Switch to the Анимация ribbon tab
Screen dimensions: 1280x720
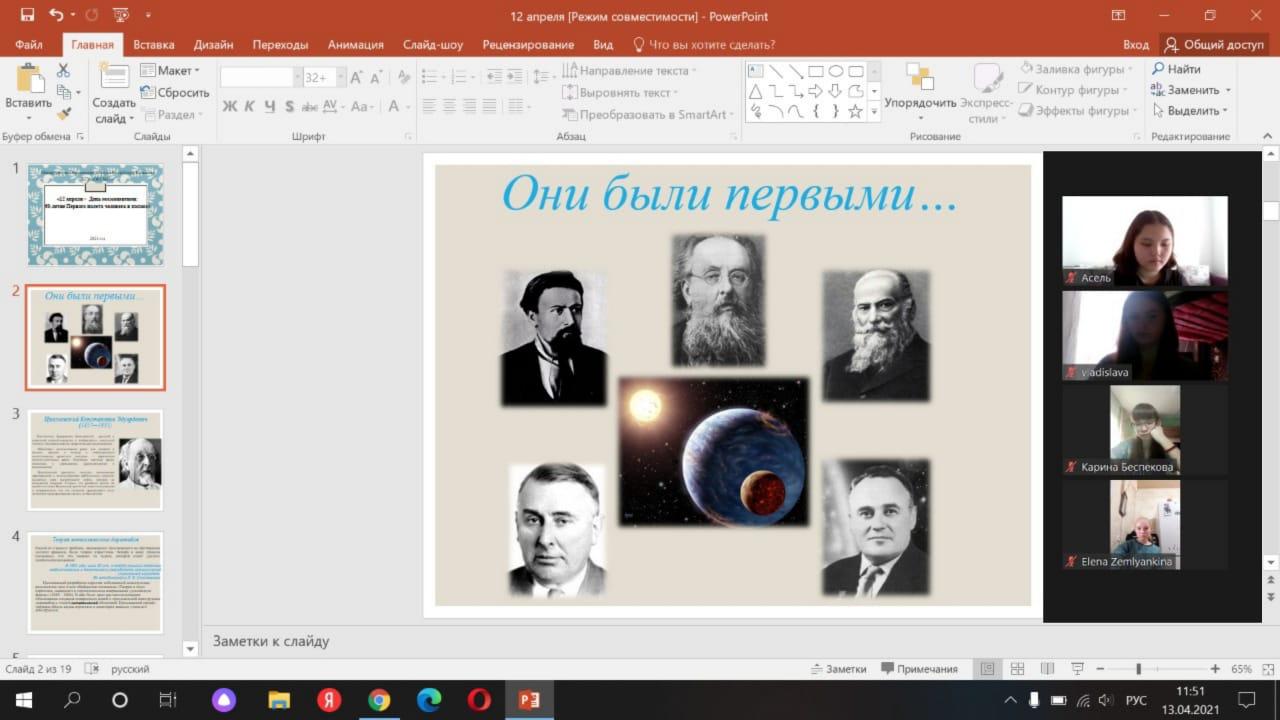click(x=355, y=45)
